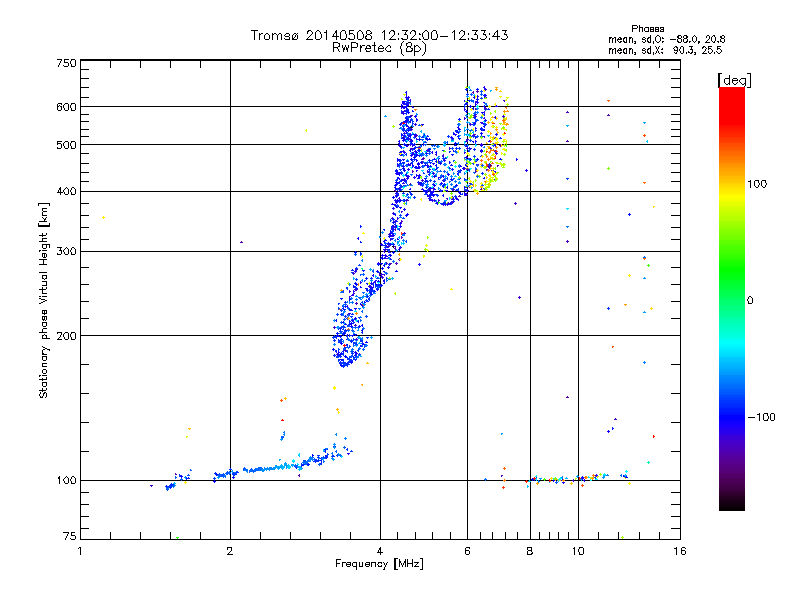The width and height of the screenshot is (800, 600).
Task: Click the 'Phases' header label
Action: pyautogui.click(x=647, y=29)
